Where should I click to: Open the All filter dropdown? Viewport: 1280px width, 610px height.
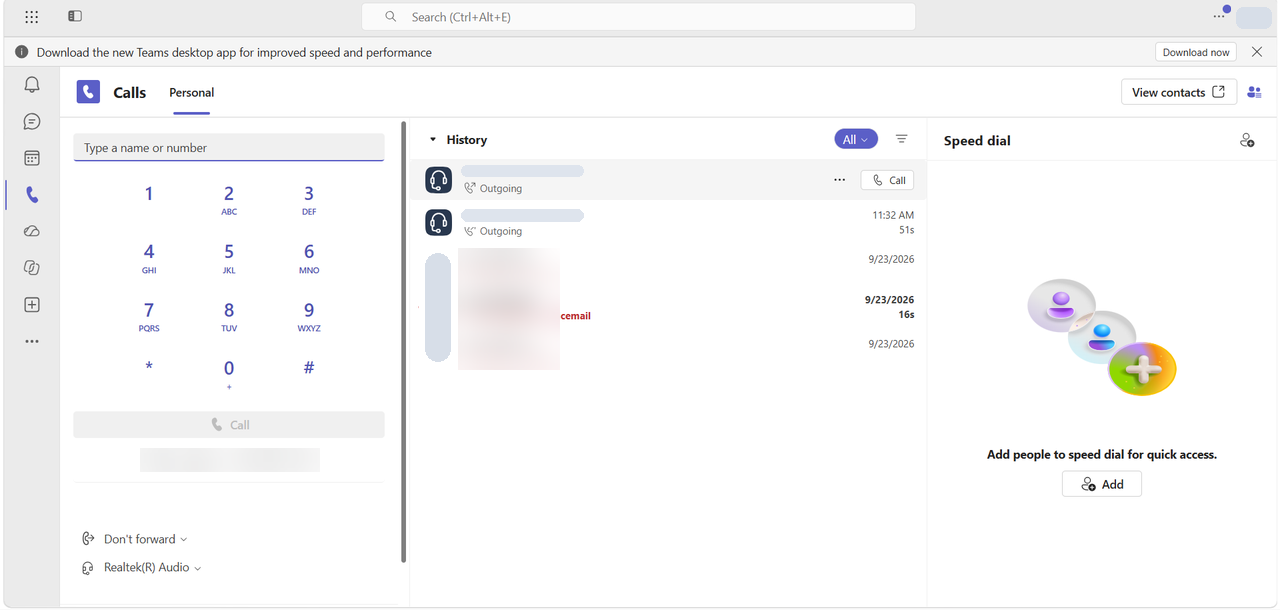pyautogui.click(x=856, y=139)
